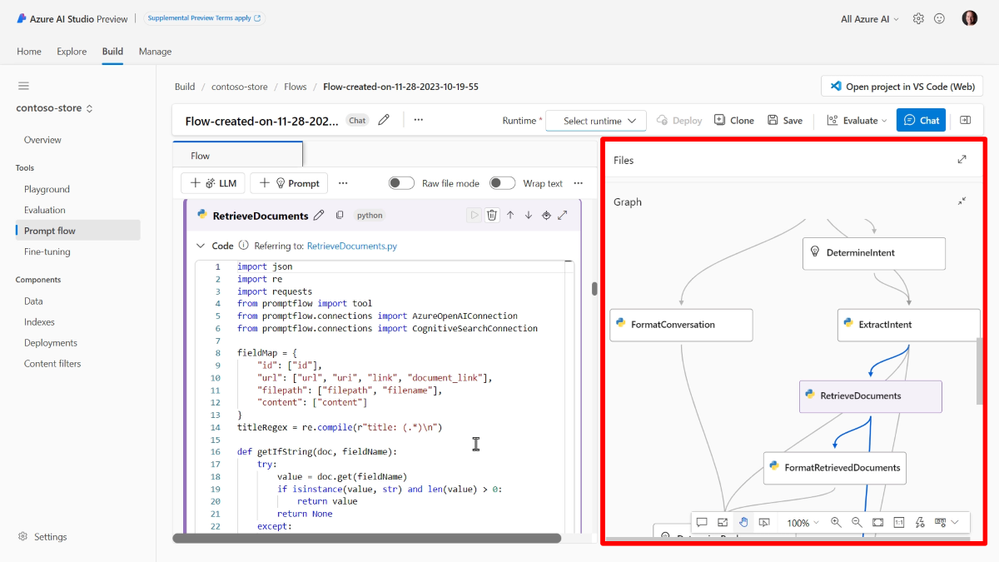The height and width of the screenshot is (562, 999).
Task: Move the RetrieveDocuments node up
Action: [510, 215]
